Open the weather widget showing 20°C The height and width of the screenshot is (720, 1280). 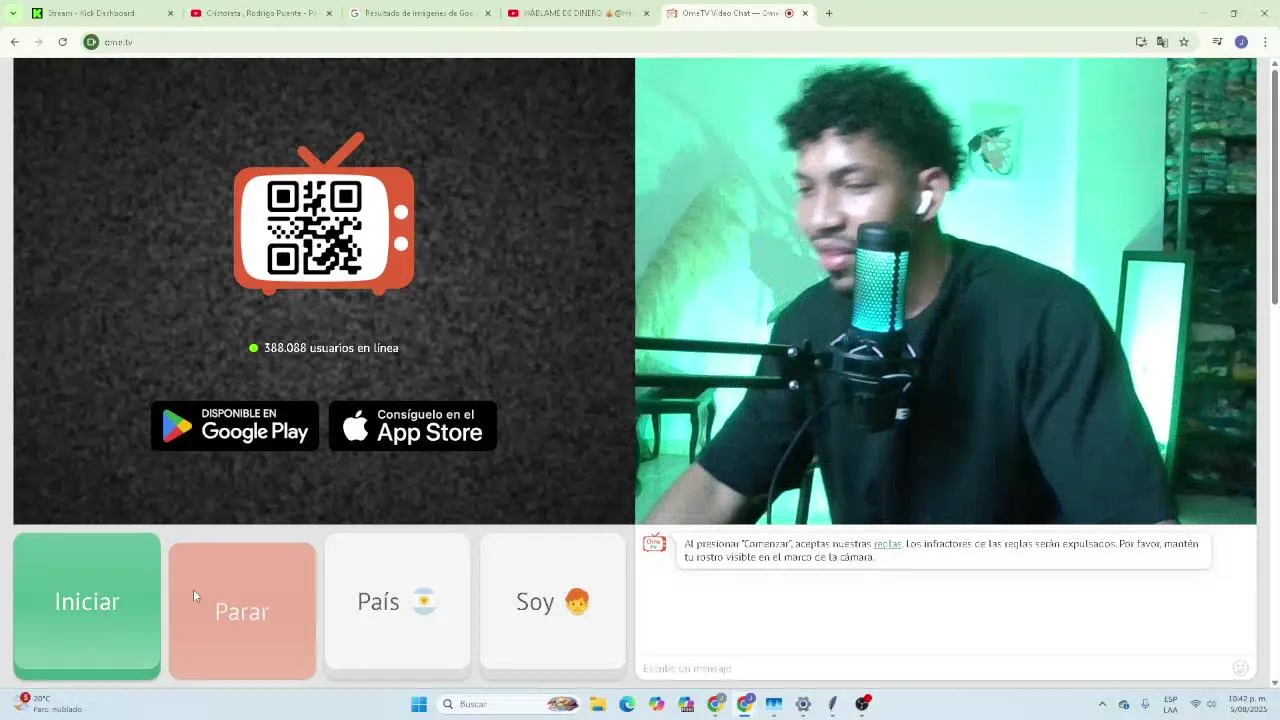[50, 704]
